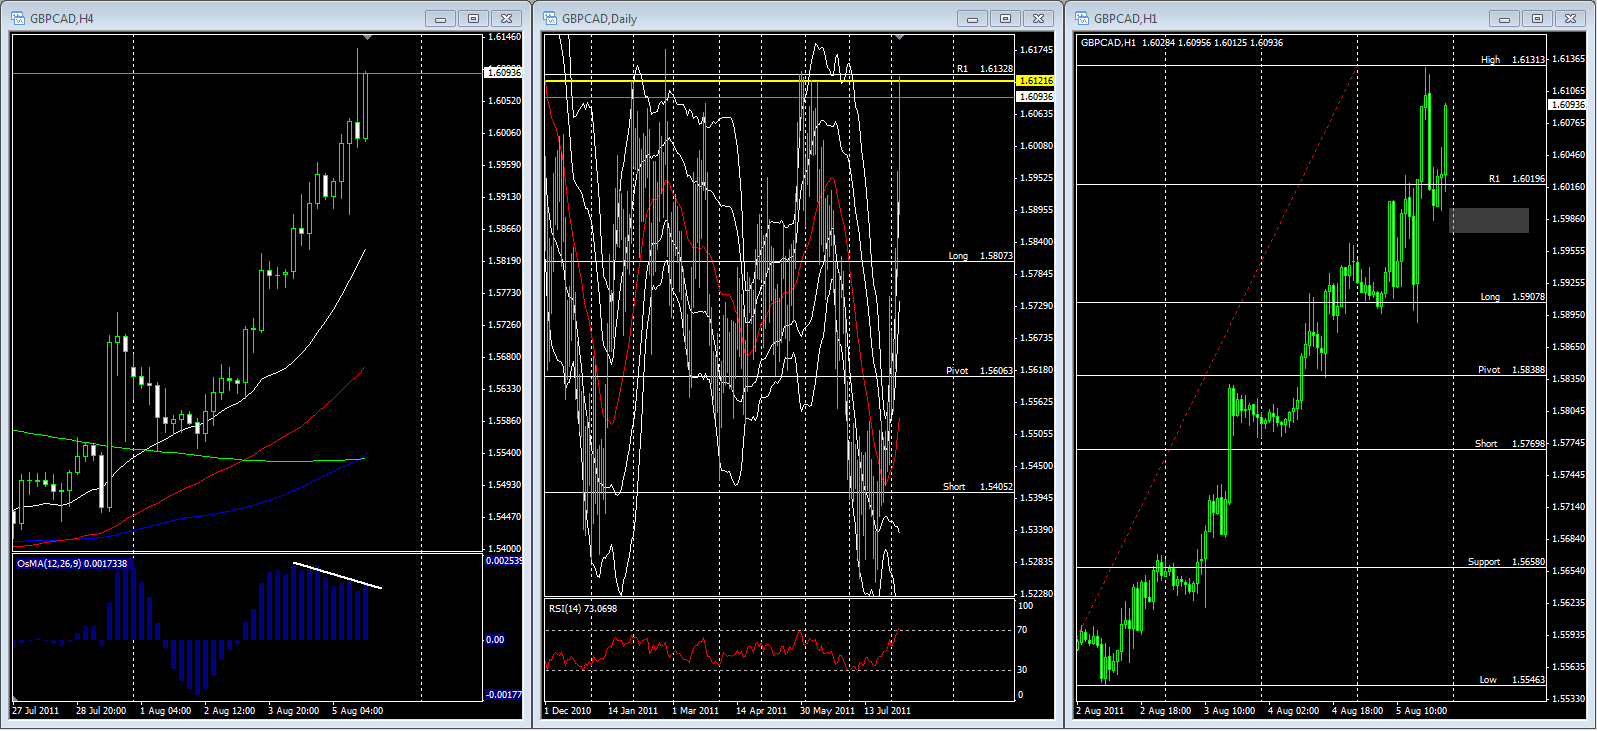Click the yellow 1.61216 price tag
This screenshot has width=1597, height=731.
tap(1035, 80)
